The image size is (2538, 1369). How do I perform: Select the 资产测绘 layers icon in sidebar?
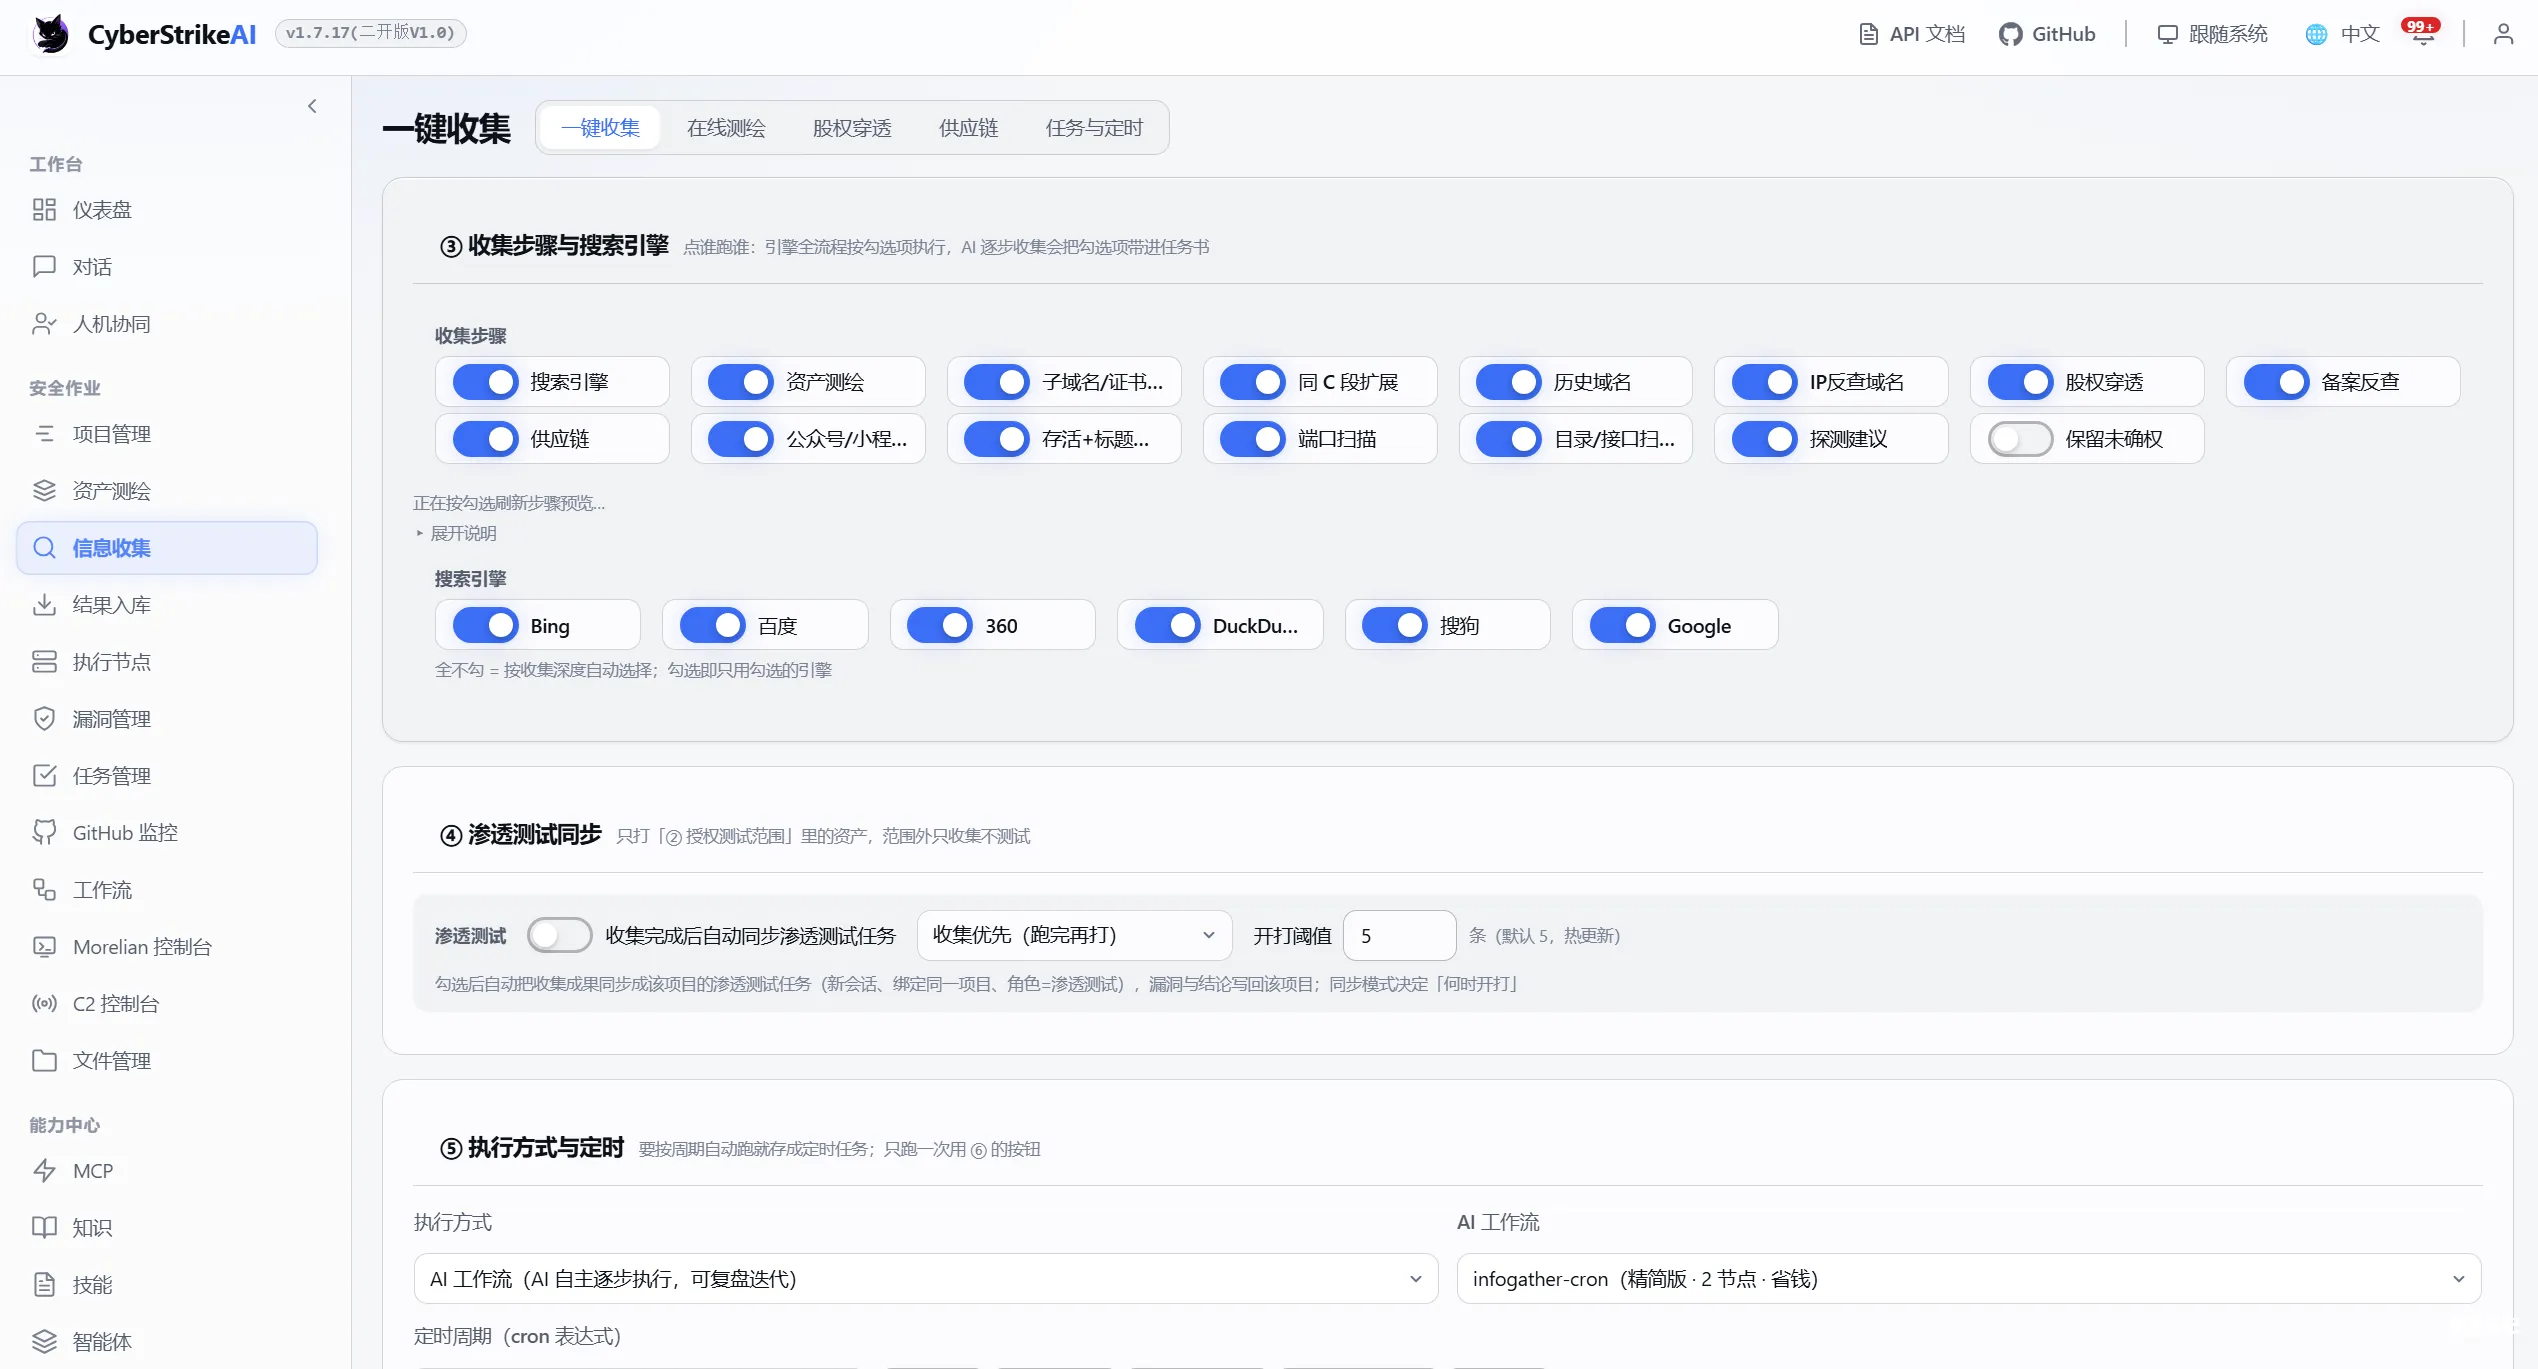click(44, 490)
